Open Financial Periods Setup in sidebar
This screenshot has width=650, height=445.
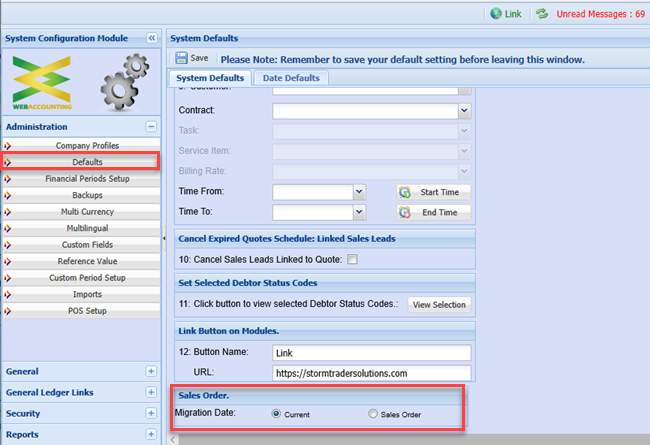click(87, 179)
